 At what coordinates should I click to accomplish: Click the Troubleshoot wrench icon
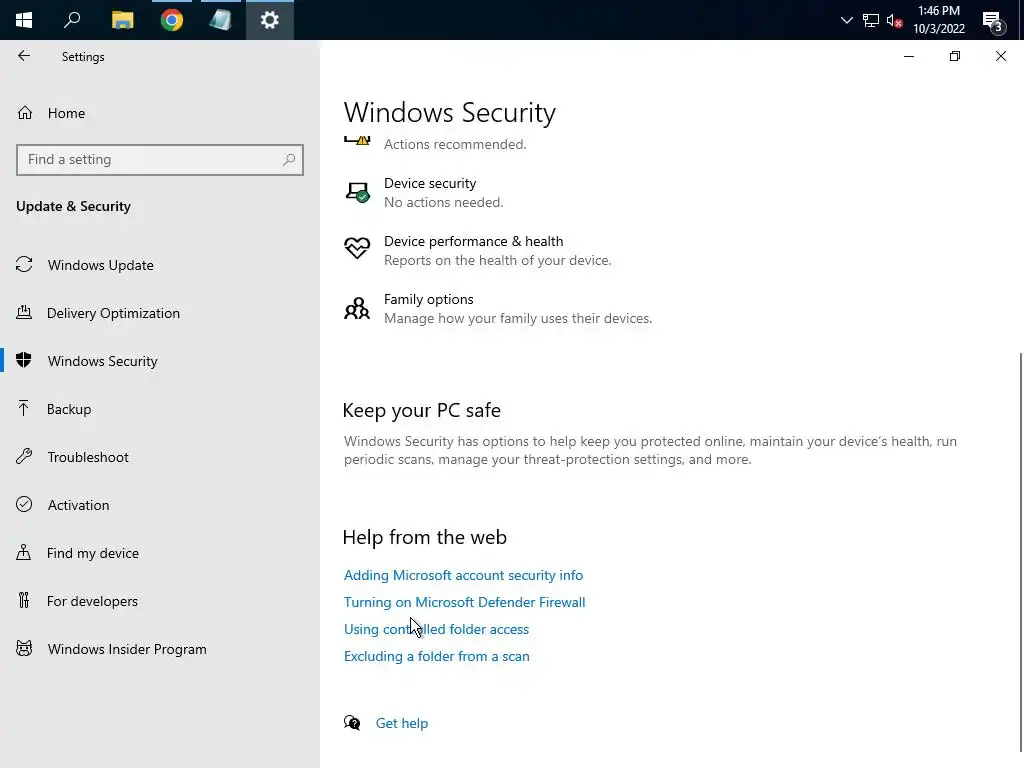(24, 456)
